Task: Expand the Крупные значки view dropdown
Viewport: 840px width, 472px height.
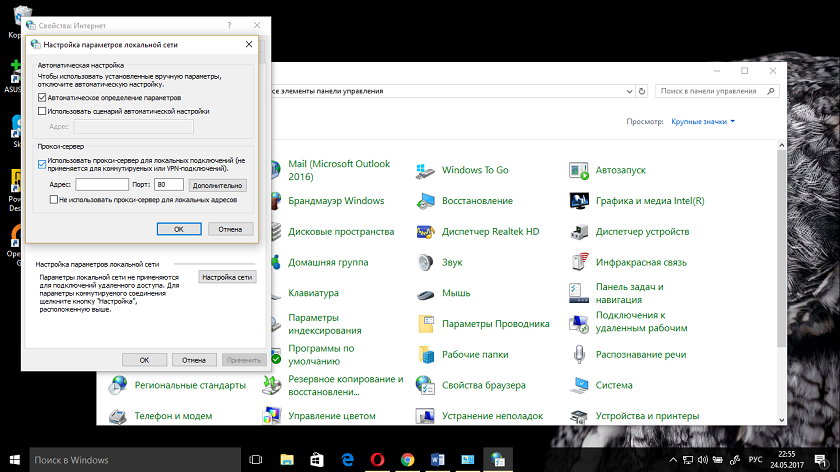Action: [703, 121]
